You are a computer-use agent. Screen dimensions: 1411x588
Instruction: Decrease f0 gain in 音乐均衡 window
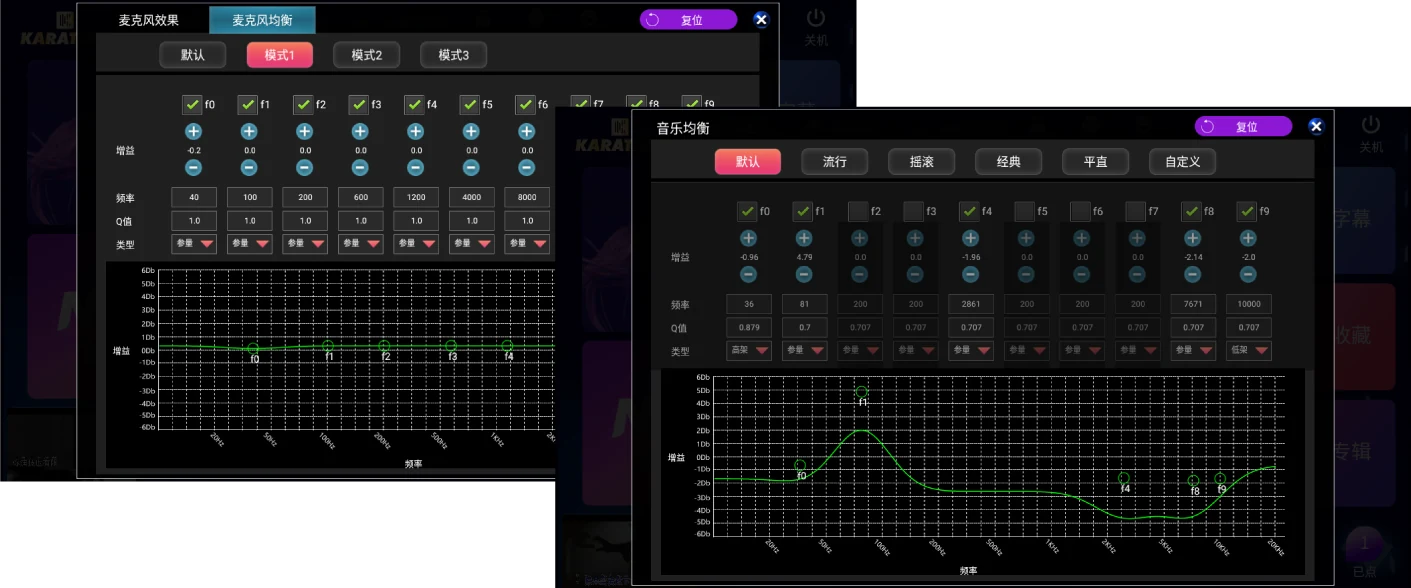pyautogui.click(x=748, y=274)
